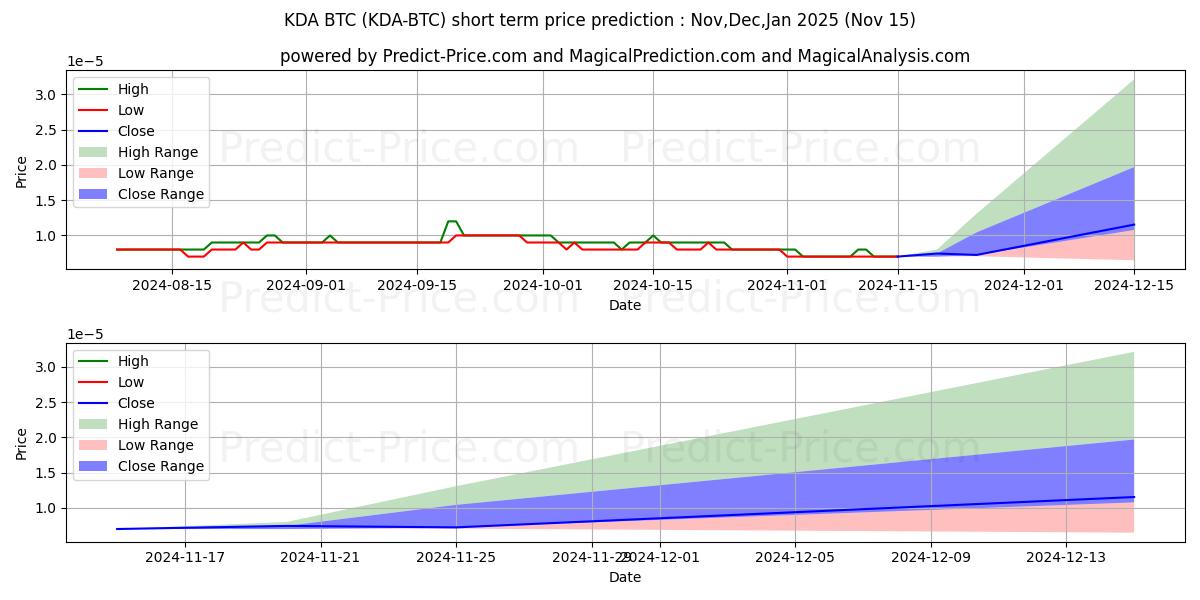
Task: Click the green High peak near 2024-09-15
Action: coord(452,221)
